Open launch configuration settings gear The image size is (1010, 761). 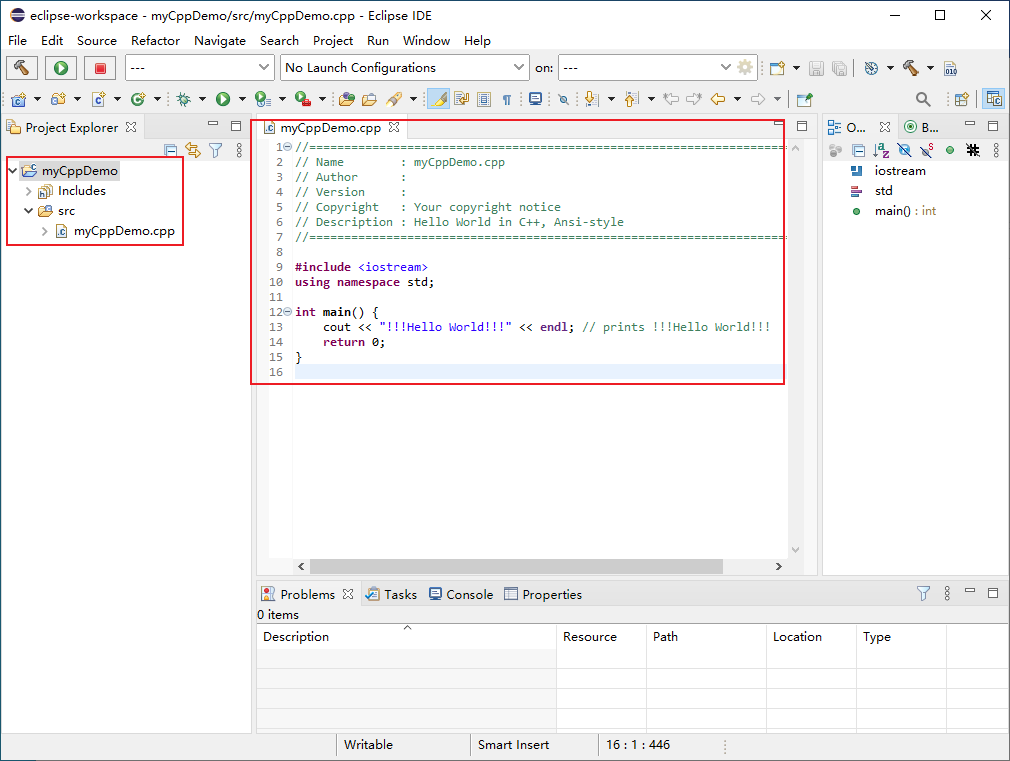pos(745,67)
